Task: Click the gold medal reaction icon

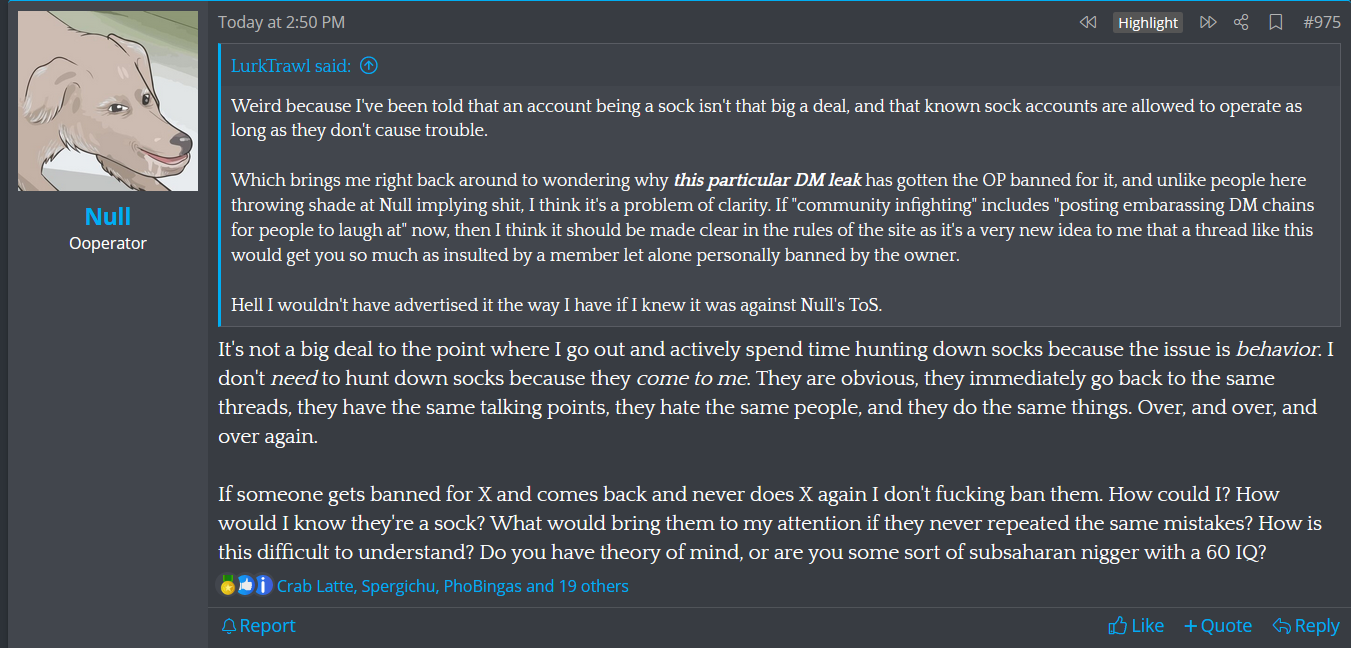Action: 228,585
